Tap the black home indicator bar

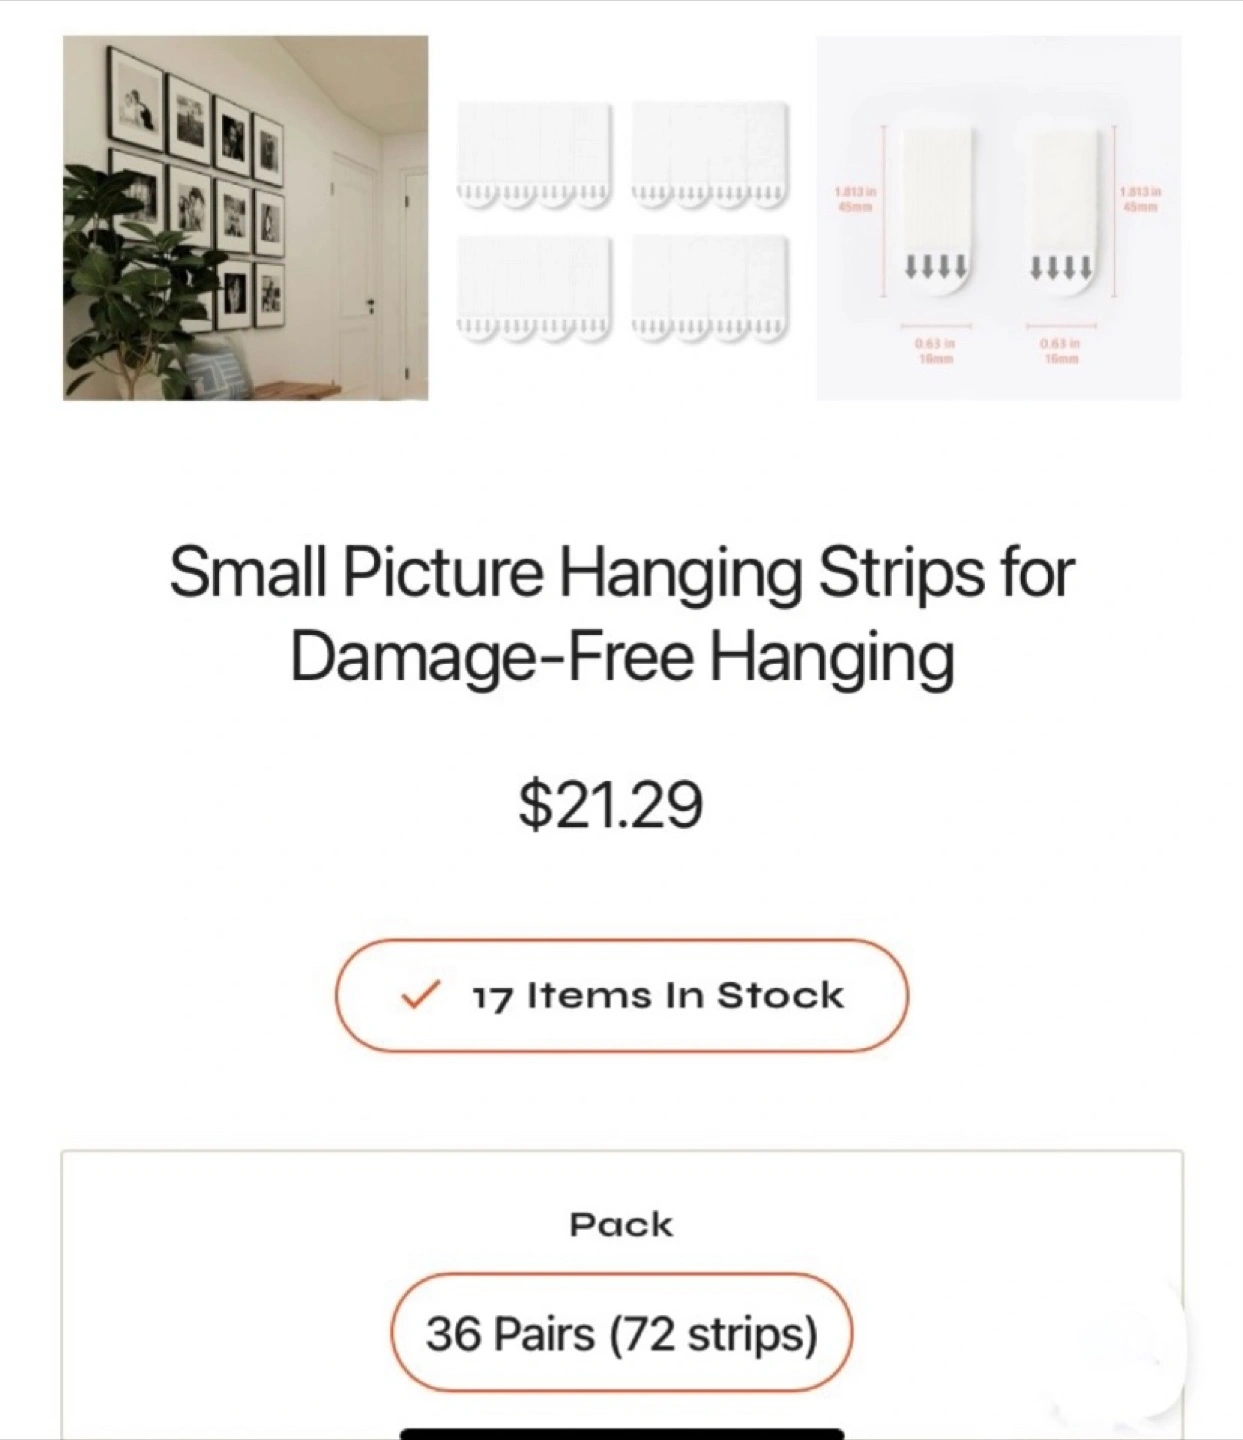(x=621, y=1434)
